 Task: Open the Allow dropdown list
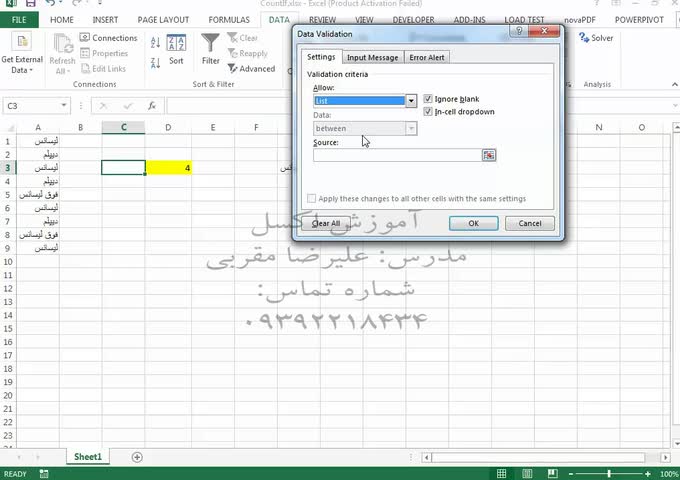coord(411,101)
